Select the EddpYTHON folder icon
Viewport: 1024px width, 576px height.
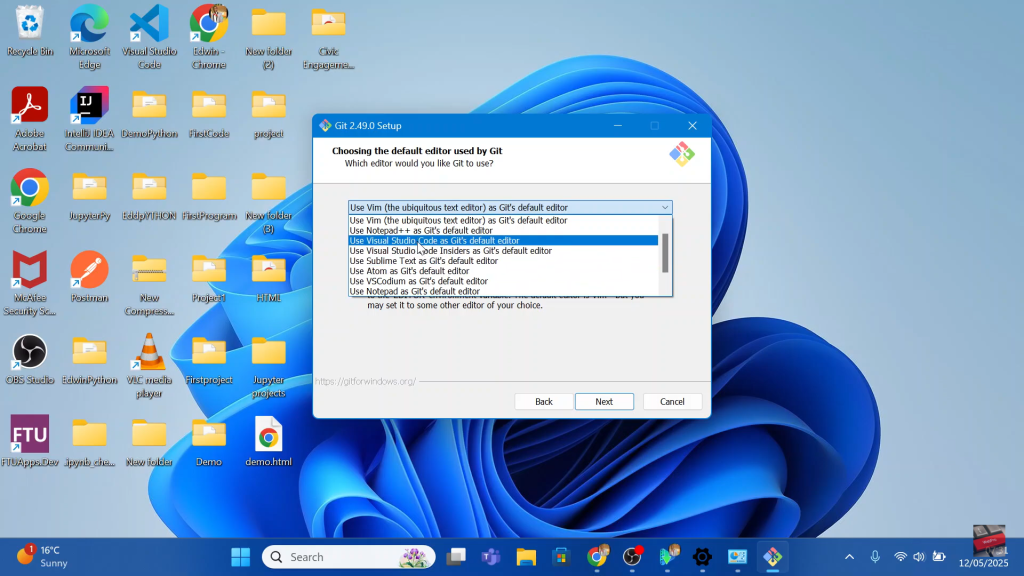pos(149,196)
